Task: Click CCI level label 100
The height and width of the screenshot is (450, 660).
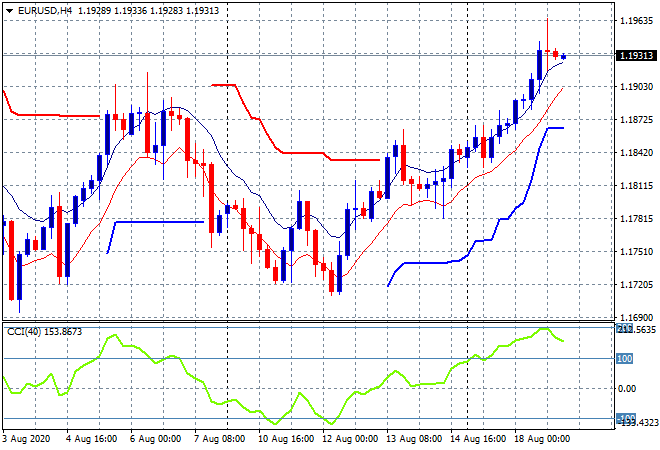Action: (624, 358)
